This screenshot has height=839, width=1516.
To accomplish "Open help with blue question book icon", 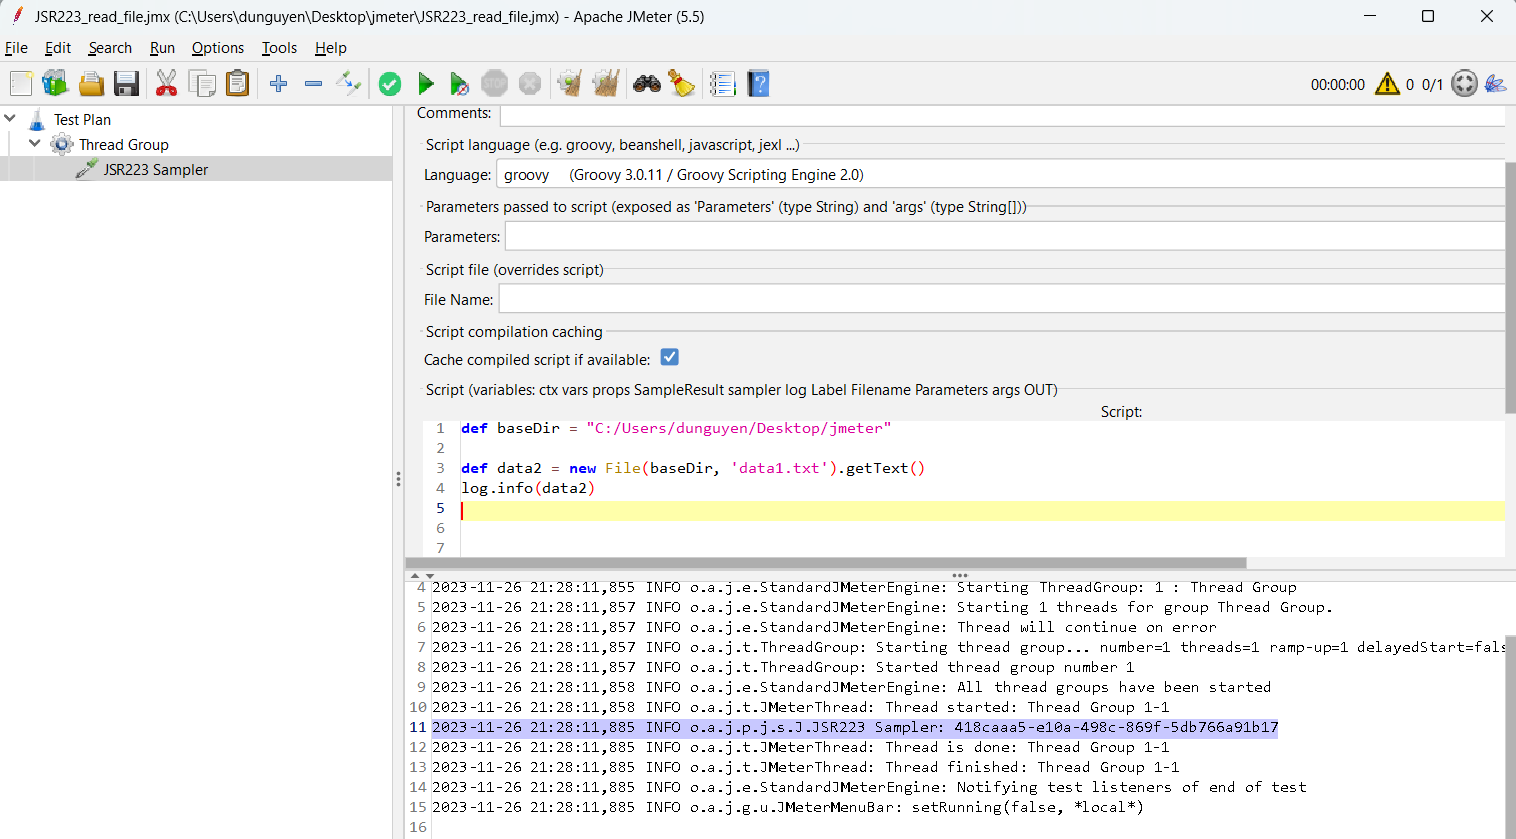I will coord(758,84).
